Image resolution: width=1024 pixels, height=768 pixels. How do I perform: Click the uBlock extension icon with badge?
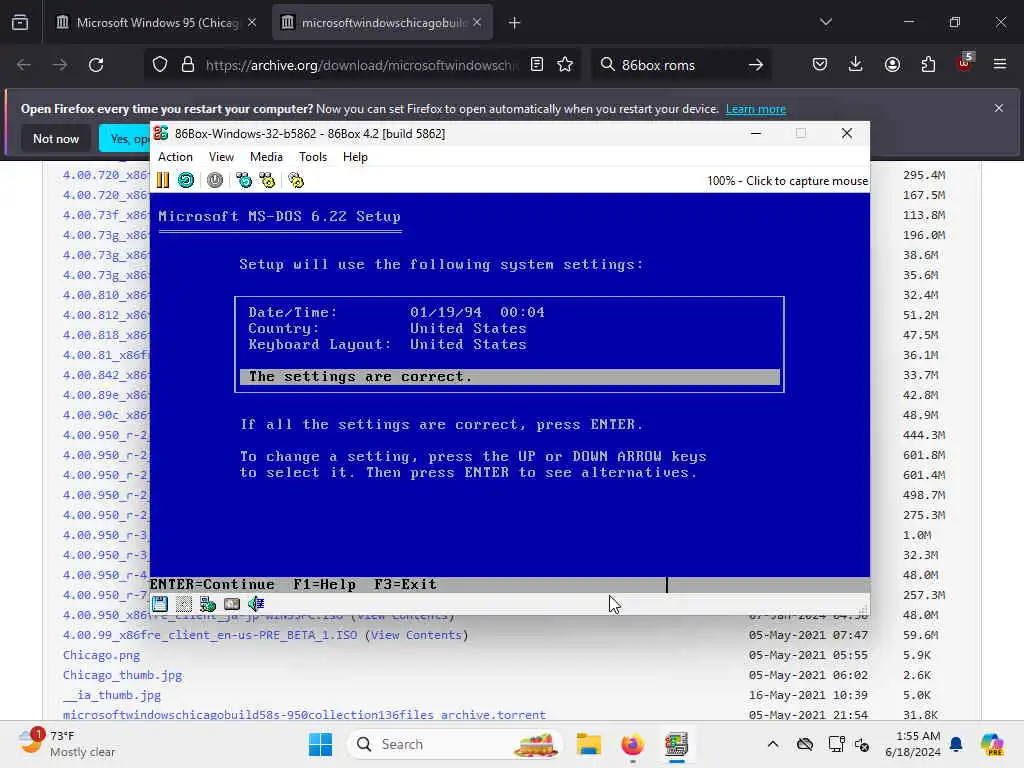965,63
